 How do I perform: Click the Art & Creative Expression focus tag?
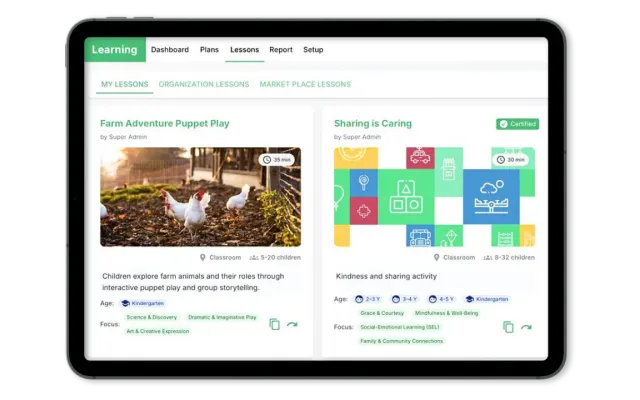coord(158,331)
